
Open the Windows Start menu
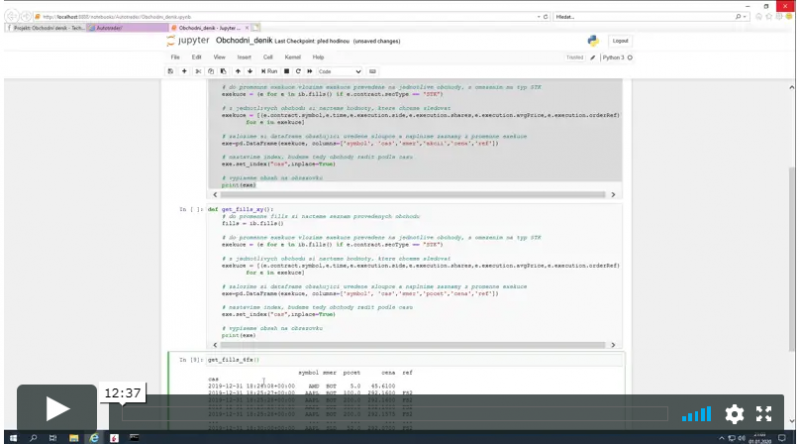point(13,438)
